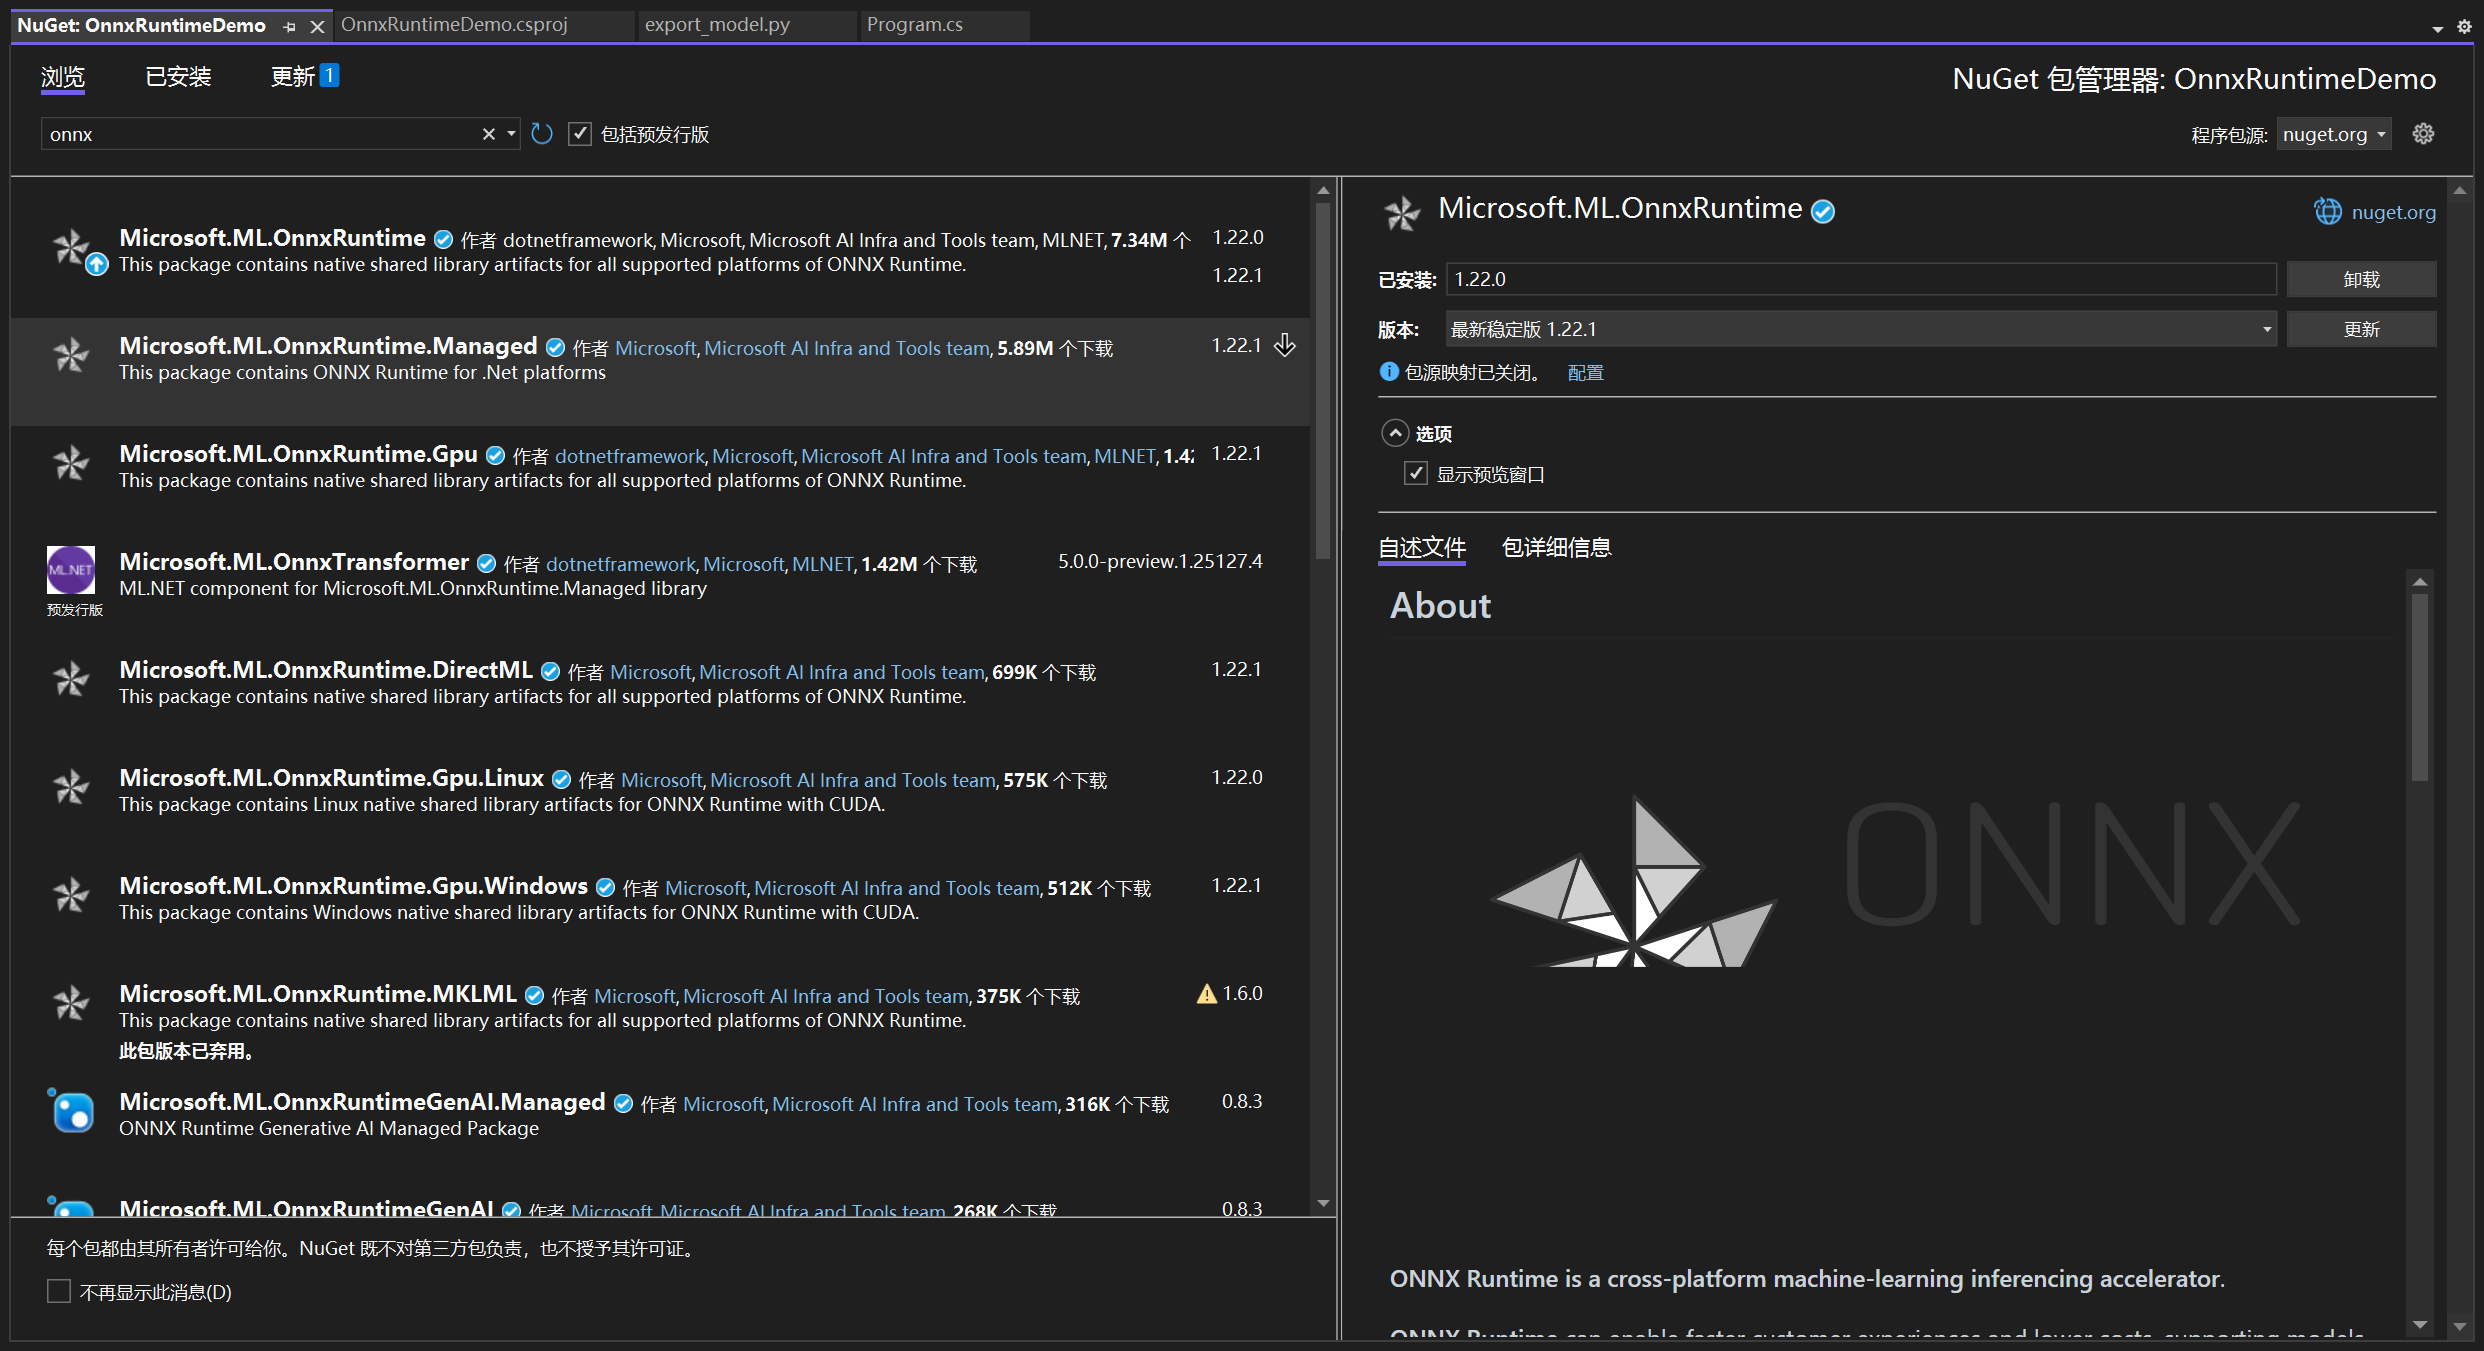Click the Microsoft.ML.OnnxRuntime package icon in list
Viewport: 2484px width, 1351px height.
[72, 247]
